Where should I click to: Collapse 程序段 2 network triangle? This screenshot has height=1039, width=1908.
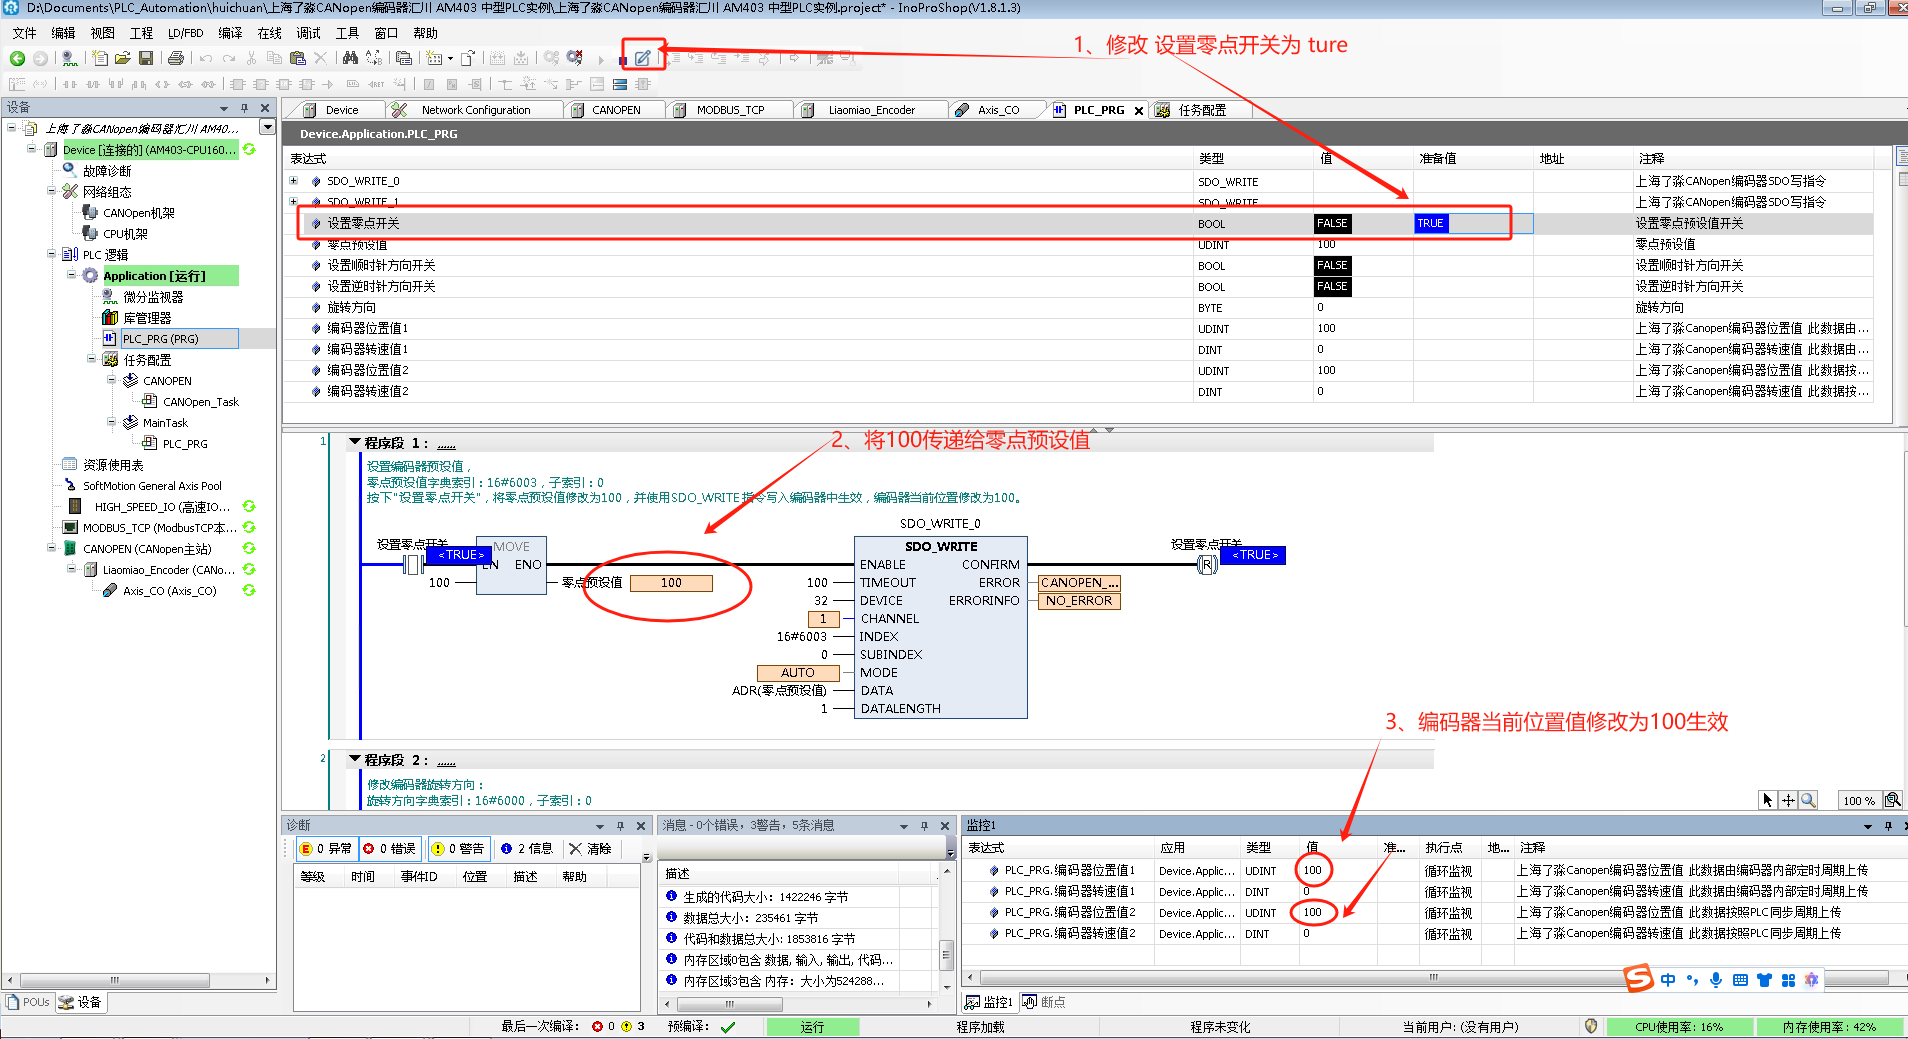pos(354,759)
